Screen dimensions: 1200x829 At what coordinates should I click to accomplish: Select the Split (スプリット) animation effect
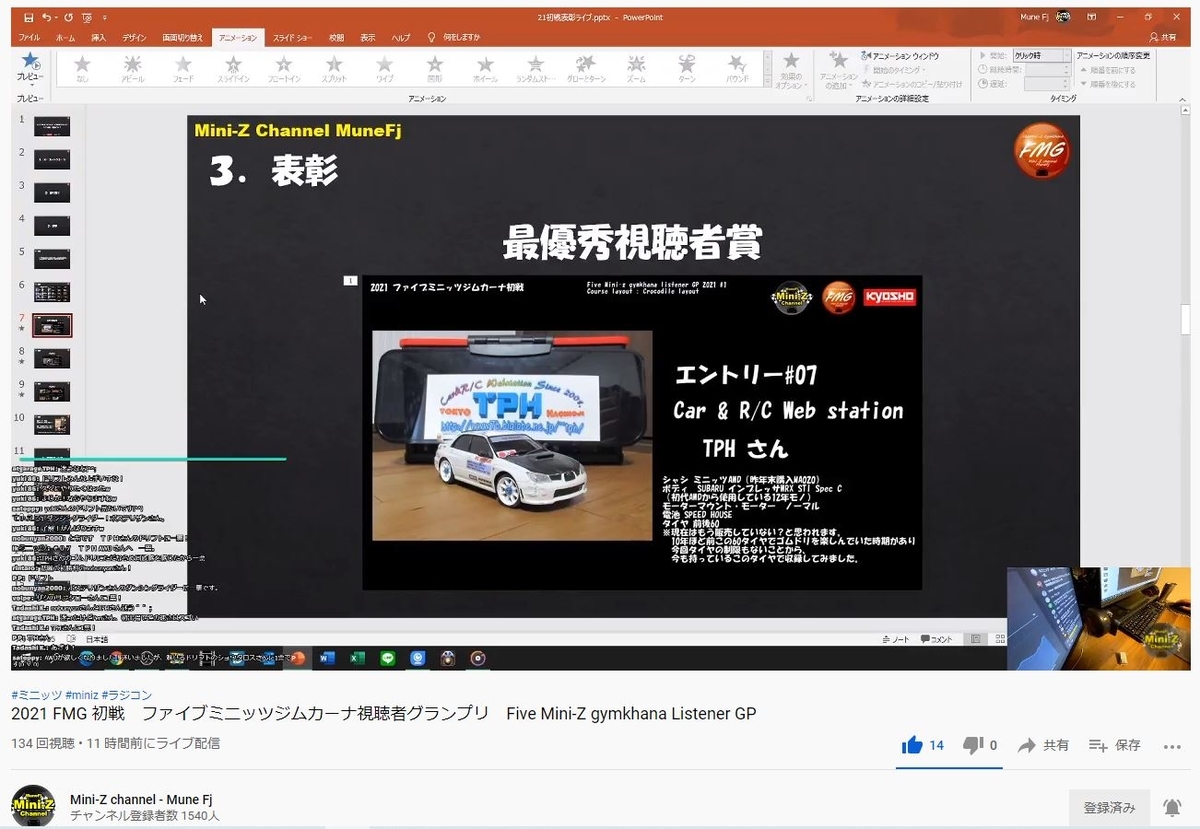[x=334, y=69]
